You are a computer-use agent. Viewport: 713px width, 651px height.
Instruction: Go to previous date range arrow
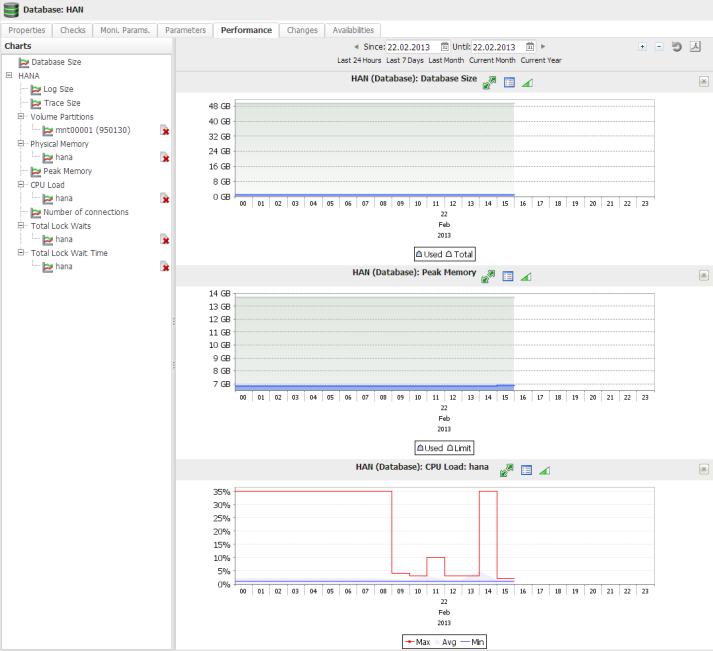[x=356, y=46]
